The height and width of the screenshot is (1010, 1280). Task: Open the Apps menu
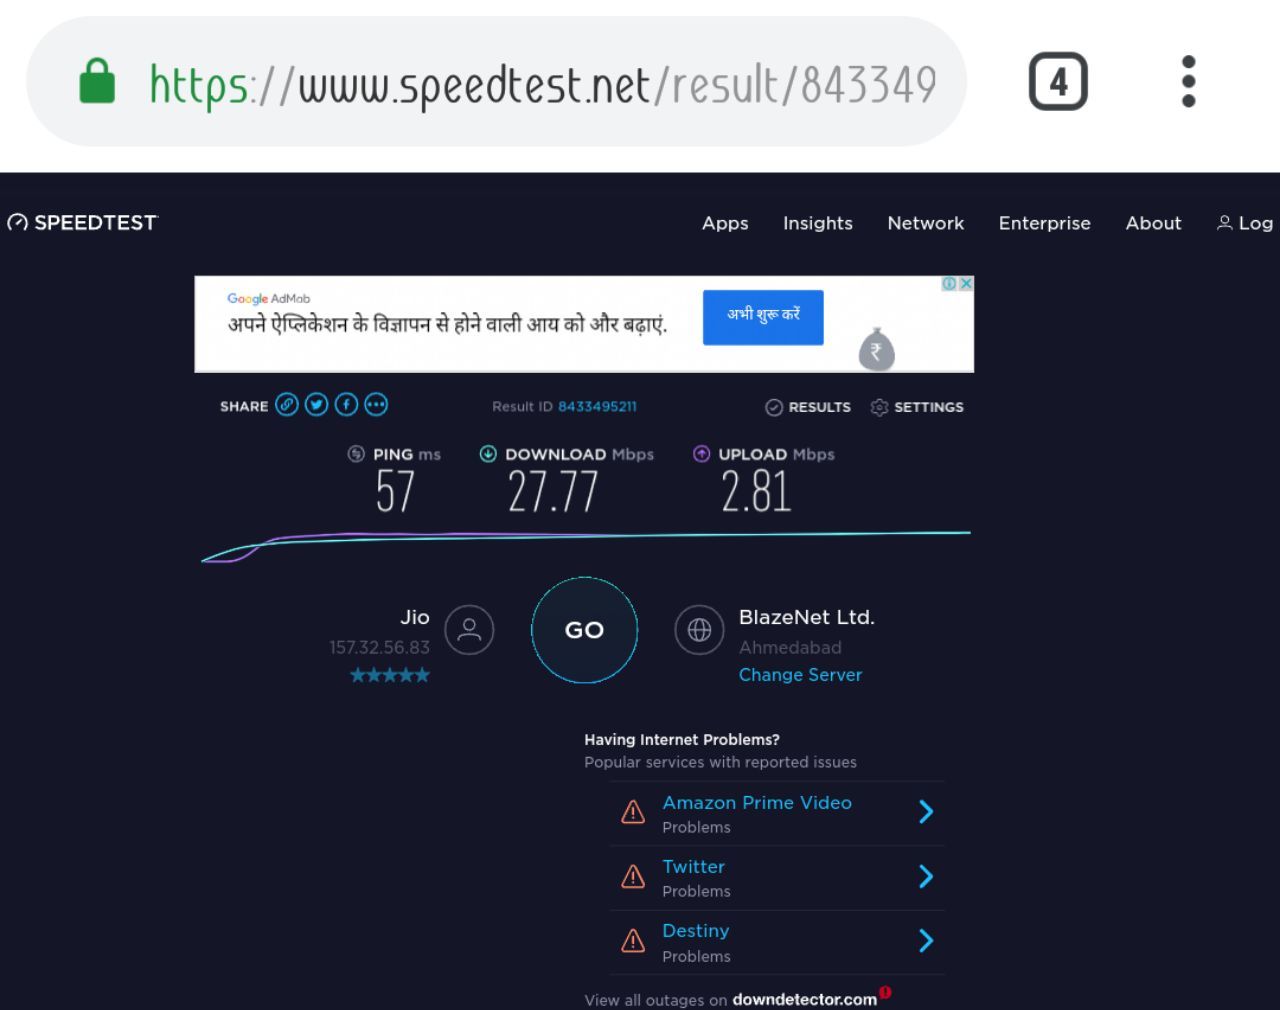[725, 224]
